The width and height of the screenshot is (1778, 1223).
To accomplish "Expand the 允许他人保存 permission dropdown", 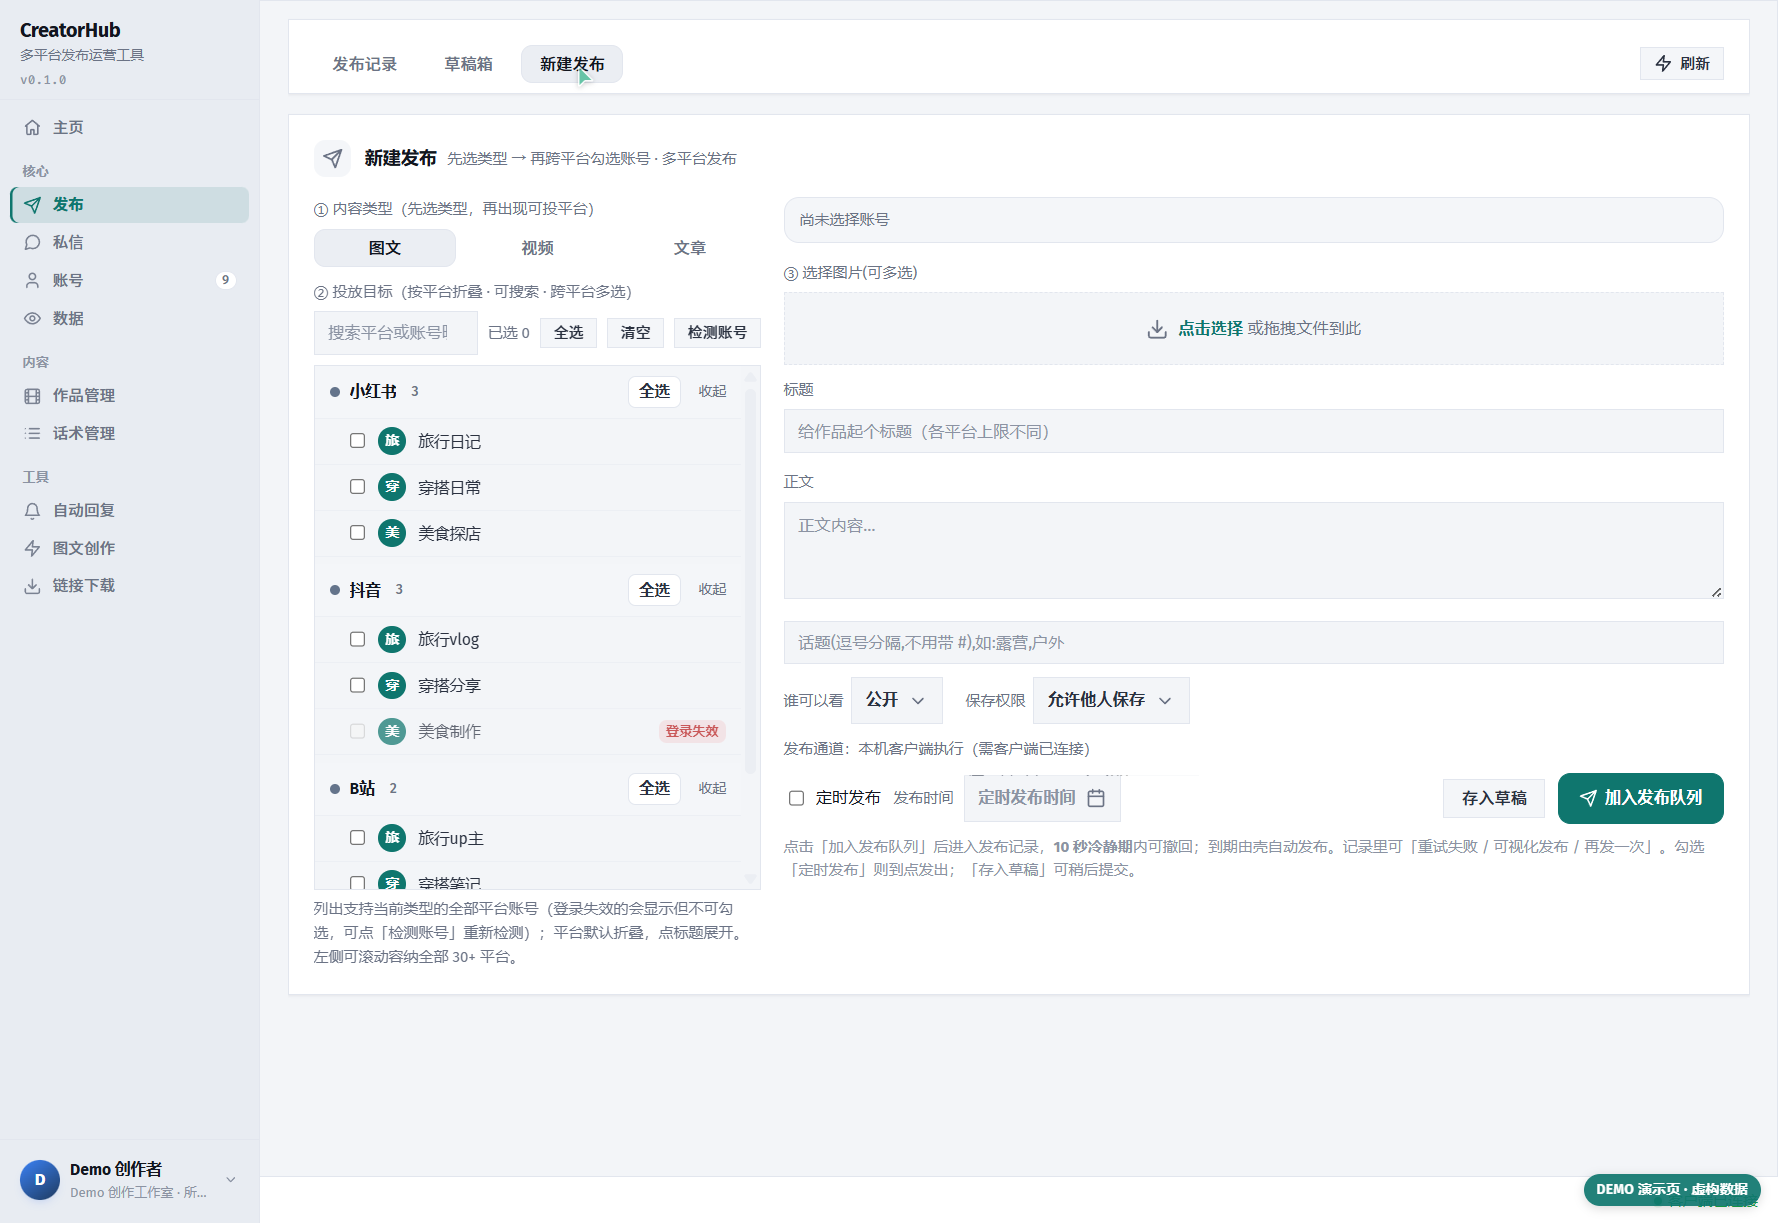I will pos(1111,700).
